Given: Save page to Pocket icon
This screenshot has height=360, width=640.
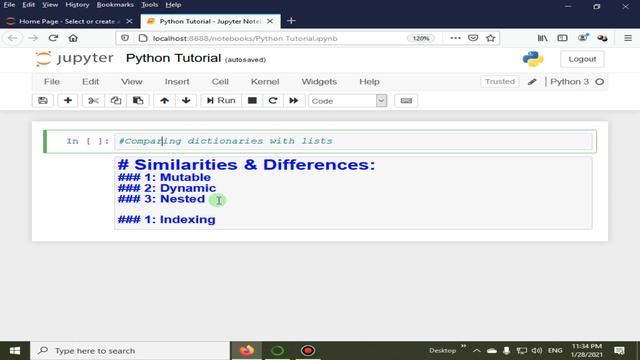Looking at the screenshot, I should pos(473,38).
